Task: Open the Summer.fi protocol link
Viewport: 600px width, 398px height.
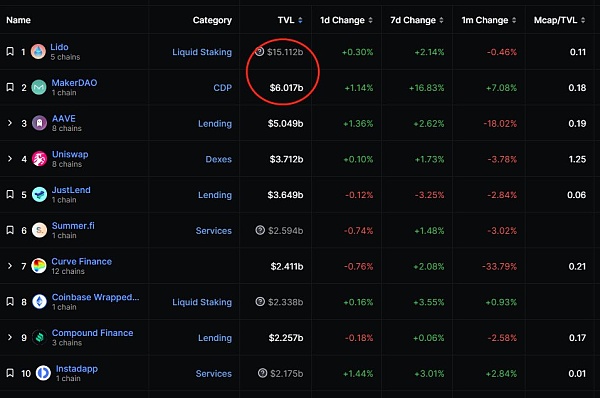Action: (73, 225)
